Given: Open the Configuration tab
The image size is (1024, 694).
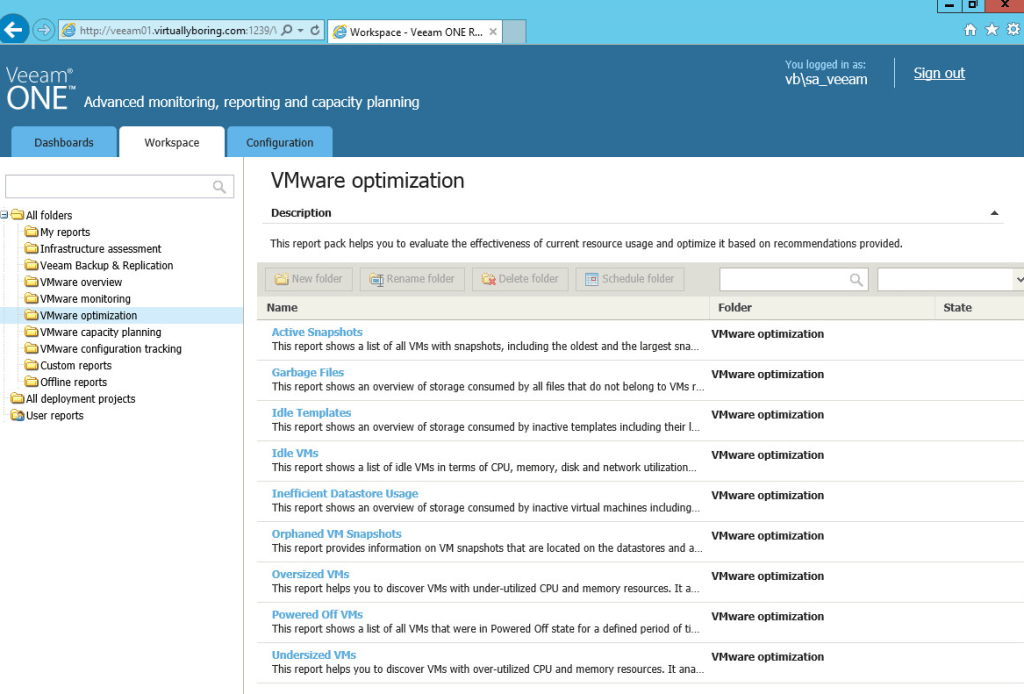Looking at the screenshot, I should (x=279, y=142).
